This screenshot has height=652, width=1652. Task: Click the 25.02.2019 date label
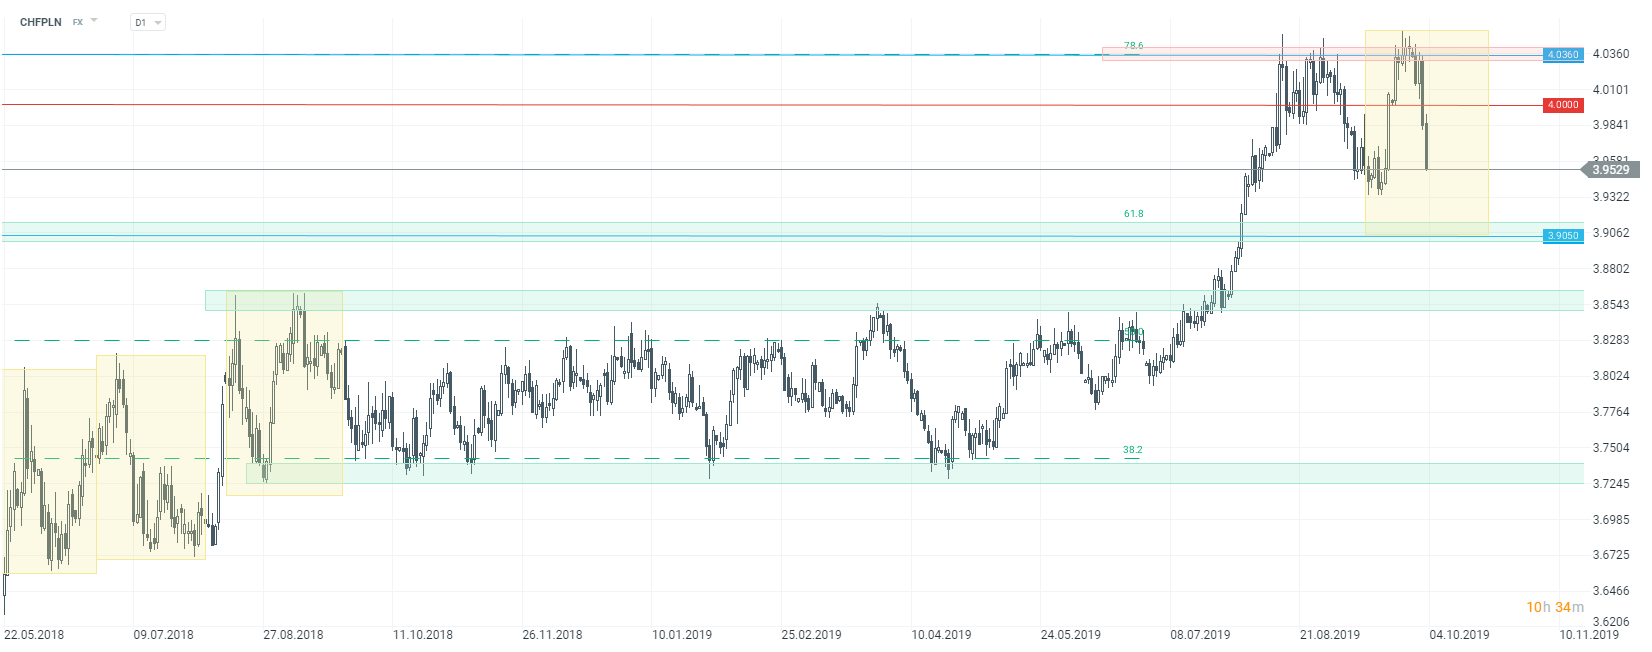coord(811,635)
